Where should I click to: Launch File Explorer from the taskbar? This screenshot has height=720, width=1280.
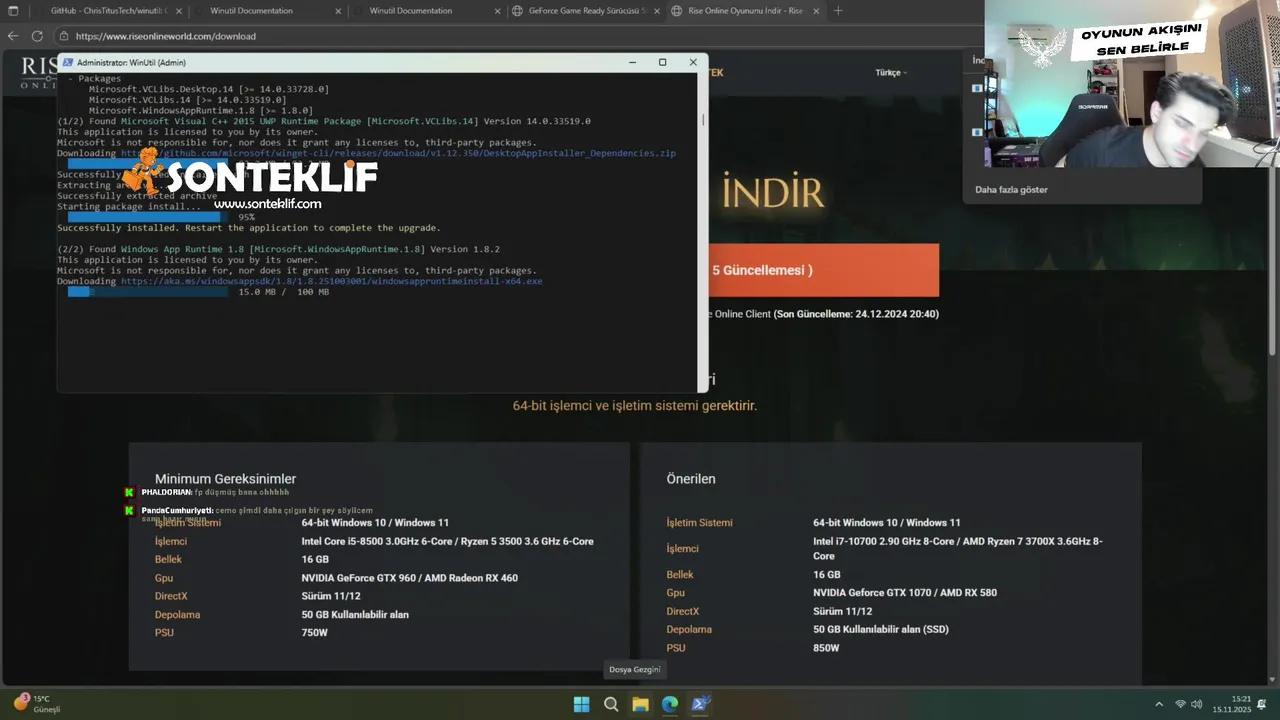pos(640,704)
